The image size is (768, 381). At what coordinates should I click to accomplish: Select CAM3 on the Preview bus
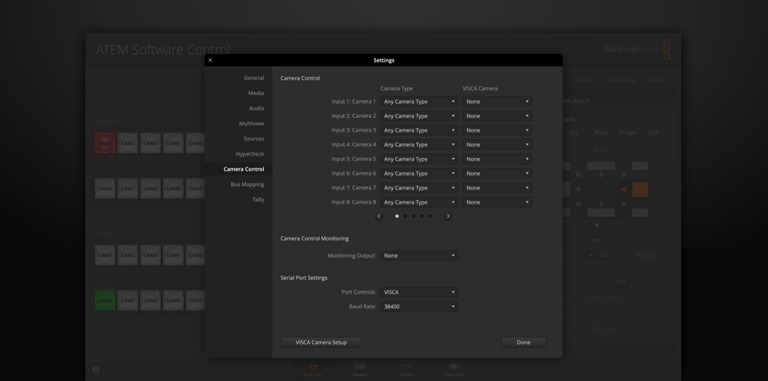[x=150, y=255]
